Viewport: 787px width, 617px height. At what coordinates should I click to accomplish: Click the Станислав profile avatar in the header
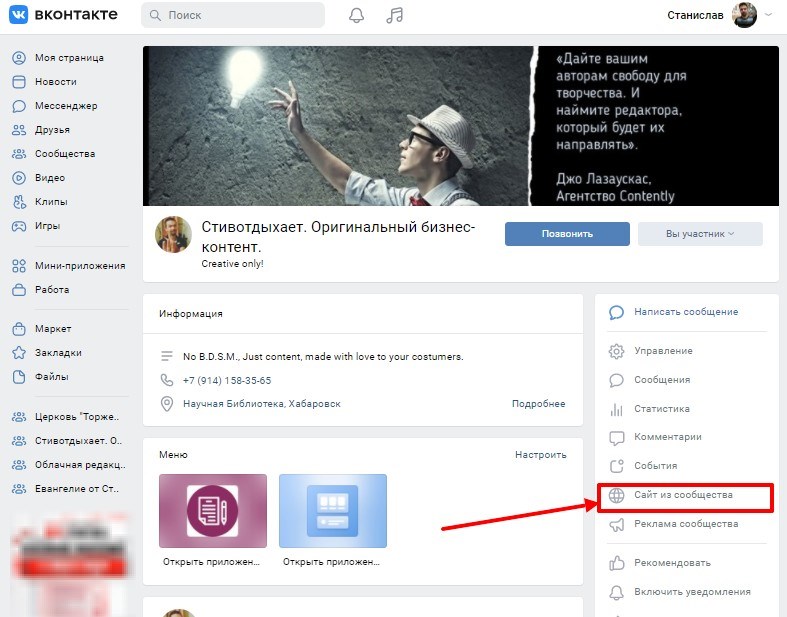(744, 15)
